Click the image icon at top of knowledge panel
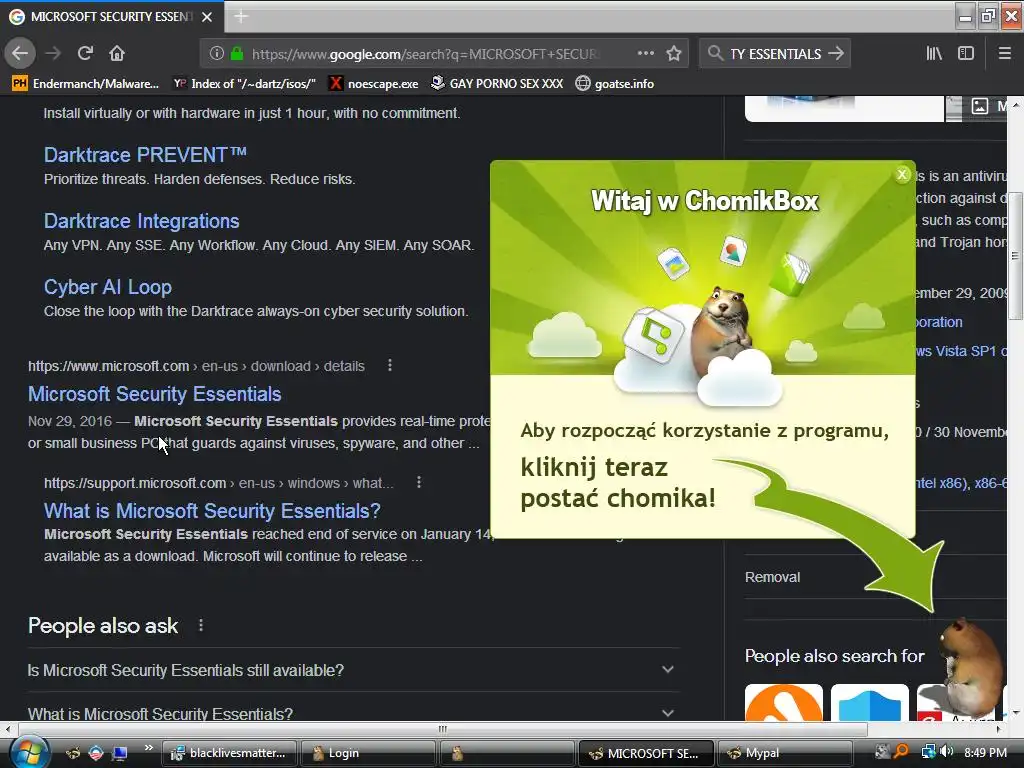The width and height of the screenshot is (1024, 768). pos(980,106)
